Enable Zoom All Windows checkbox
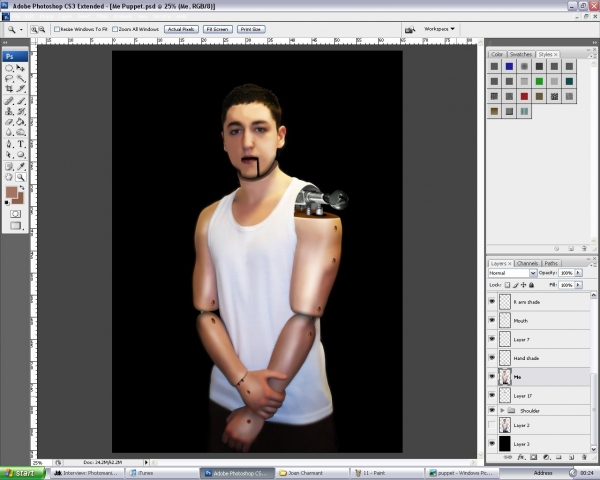This screenshot has height=480, width=600. 115,29
